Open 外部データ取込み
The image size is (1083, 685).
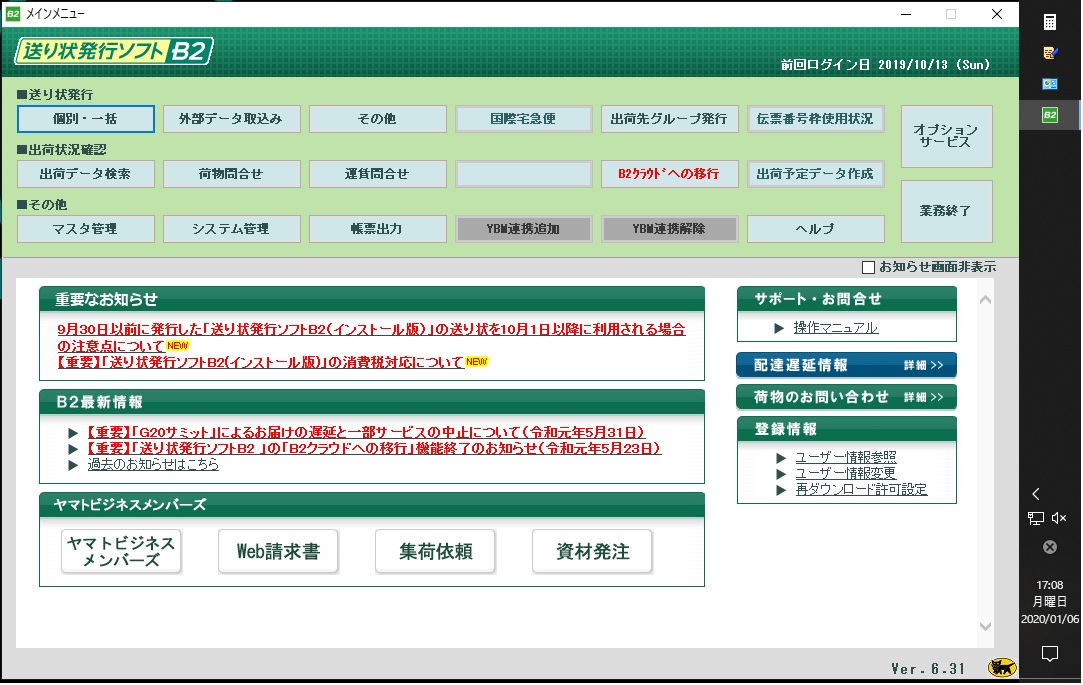click(231, 119)
